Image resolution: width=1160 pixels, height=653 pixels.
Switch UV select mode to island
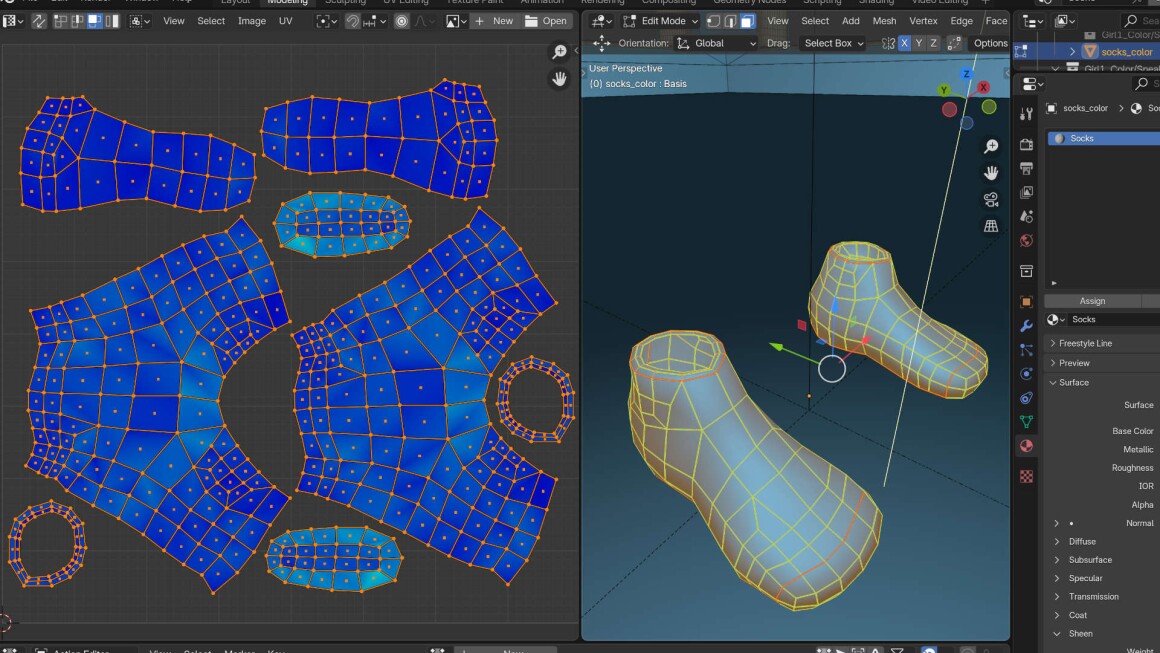coord(112,21)
